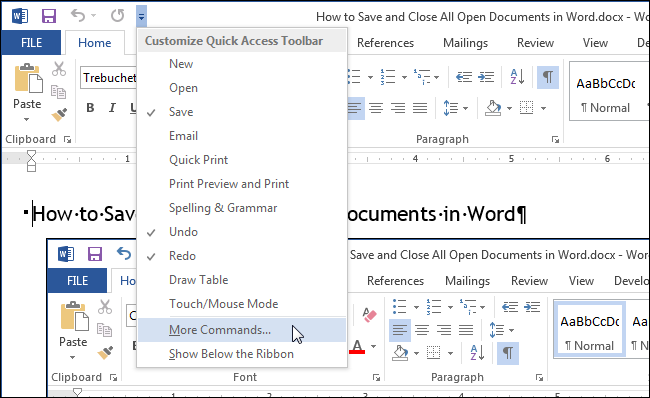The height and width of the screenshot is (398, 650).
Task: Click the Redo icon in top Quick Access Toolbar
Action: coord(117,16)
